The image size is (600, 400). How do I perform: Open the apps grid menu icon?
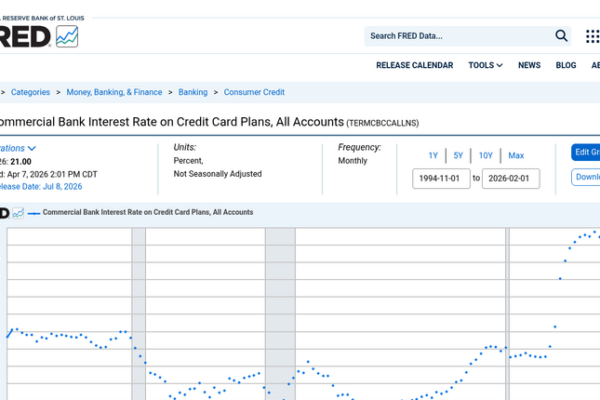[592, 36]
